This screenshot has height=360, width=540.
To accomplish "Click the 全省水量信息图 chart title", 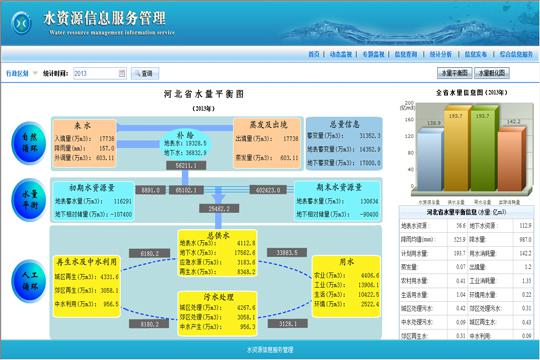I will coord(471,92).
